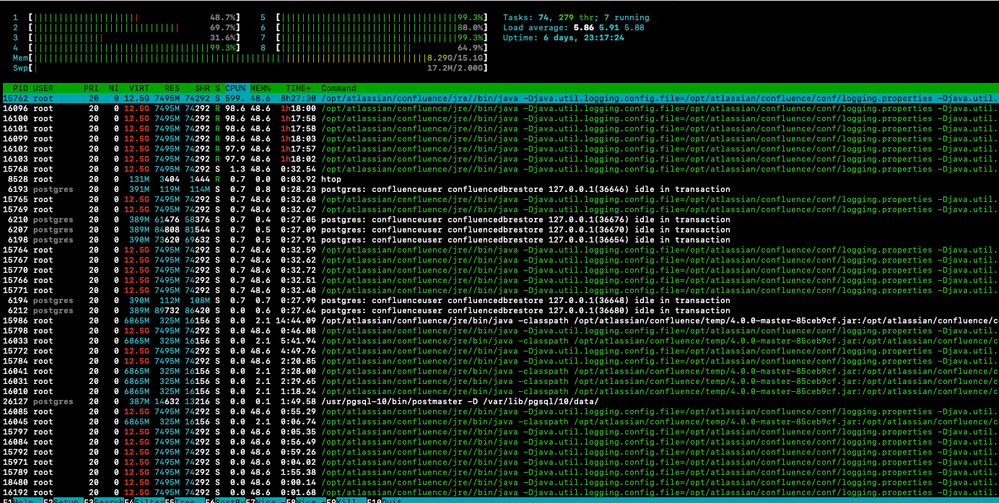Sort by the VIRT column header
The height and width of the screenshot is (503, 999).
[x=139, y=88]
